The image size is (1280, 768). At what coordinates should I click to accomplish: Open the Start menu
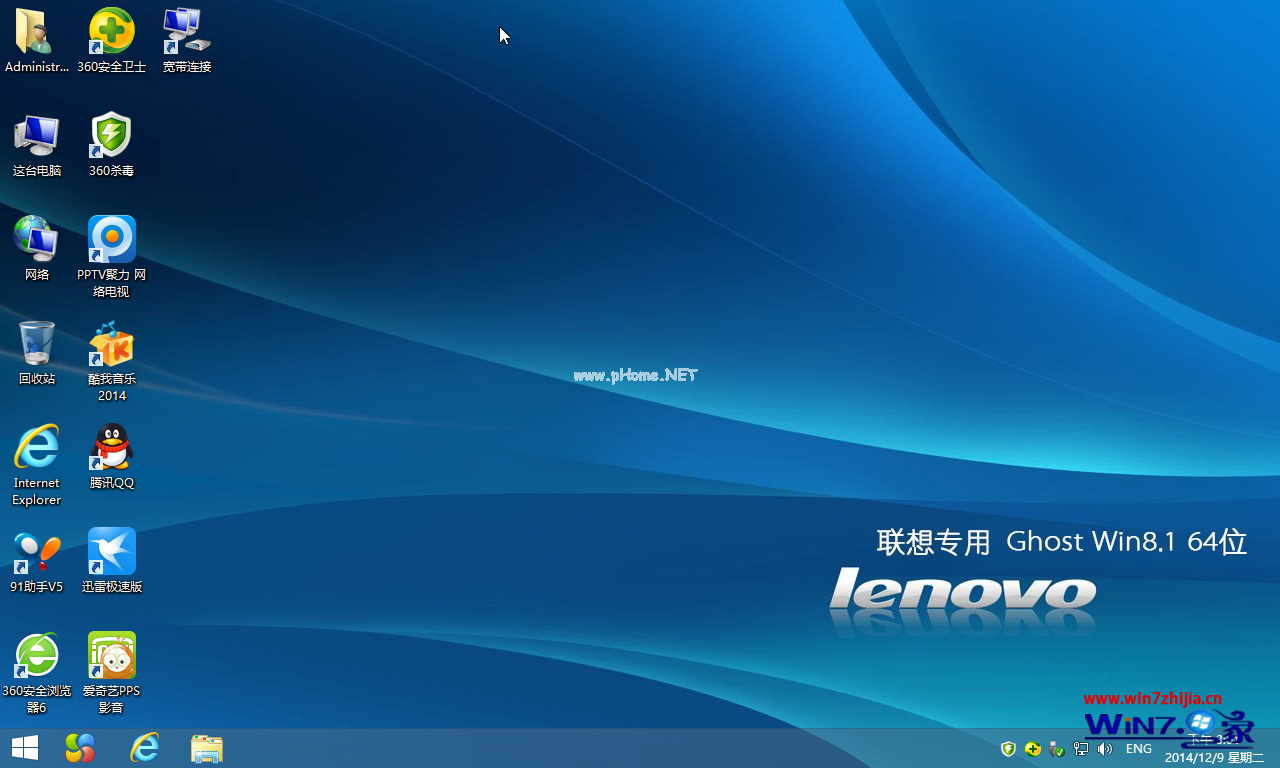click(x=24, y=747)
